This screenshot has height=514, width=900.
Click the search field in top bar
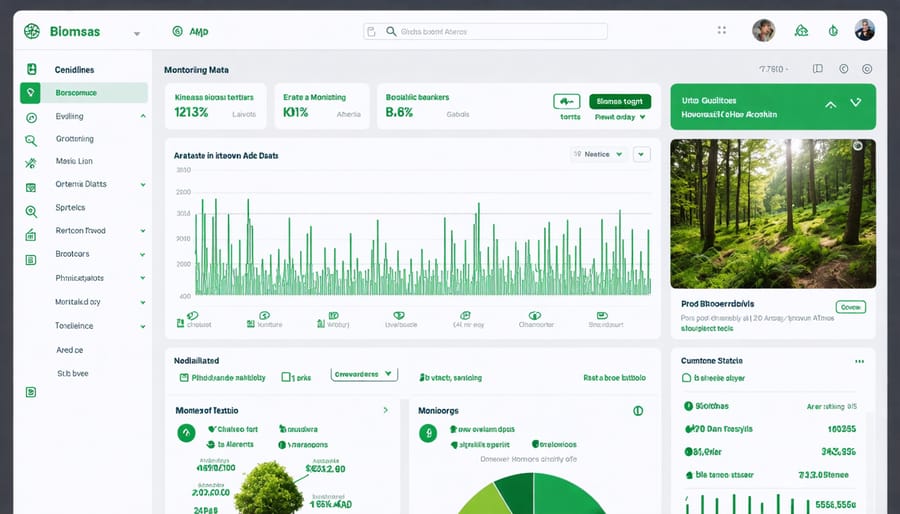485,32
